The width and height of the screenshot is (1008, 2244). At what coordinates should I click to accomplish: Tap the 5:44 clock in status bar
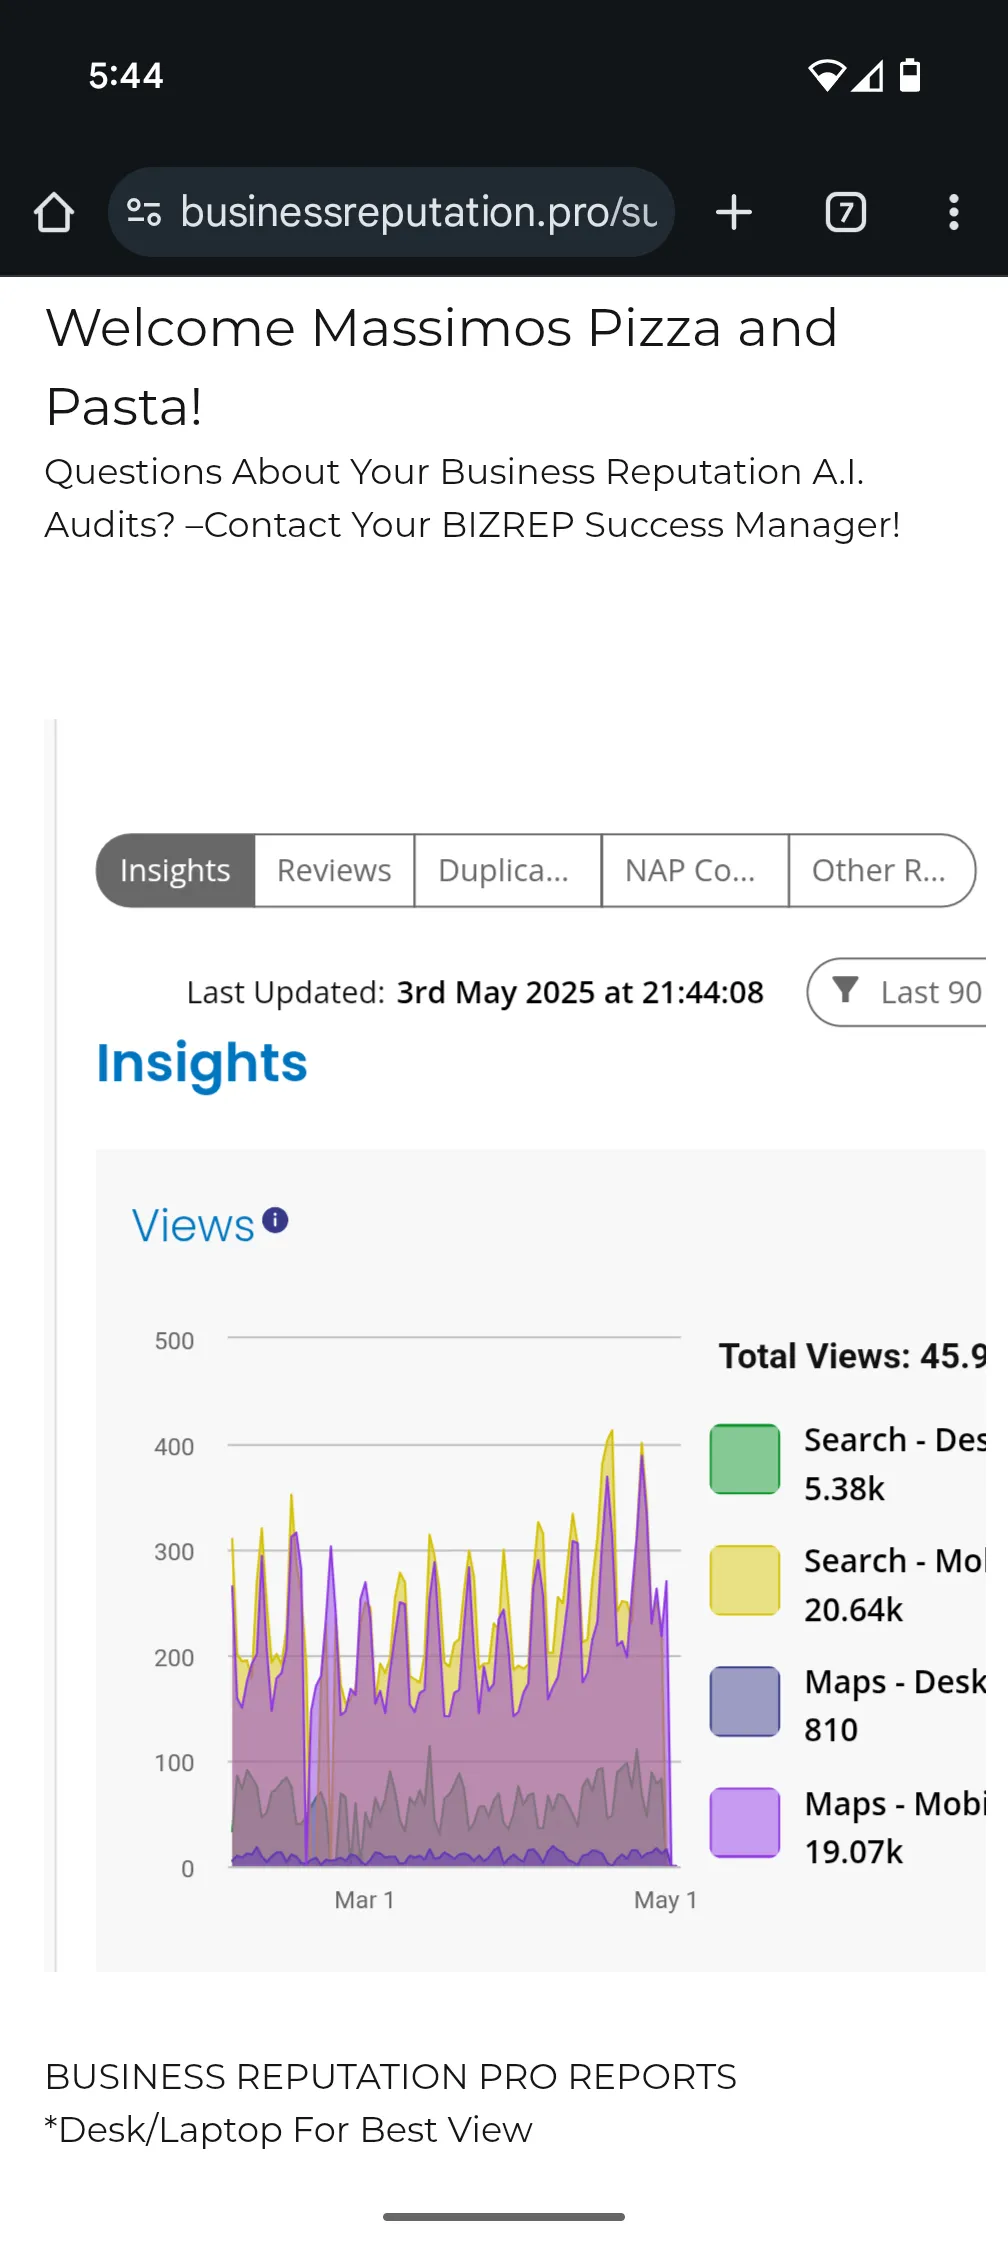pyautogui.click(x=126, y=76)
